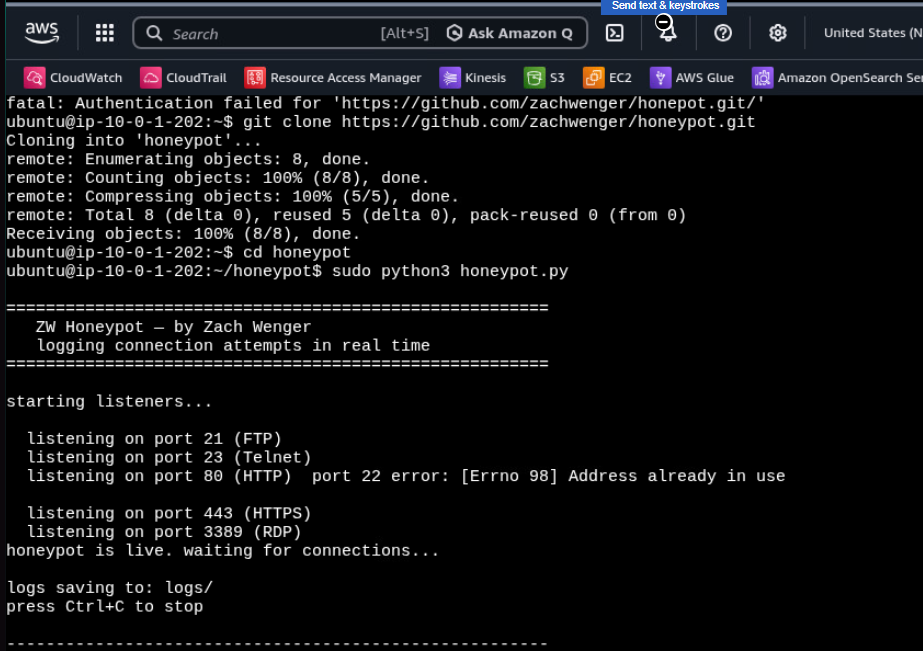
Task: Open the AWS Glue shortcut icon
Action: 660,78
